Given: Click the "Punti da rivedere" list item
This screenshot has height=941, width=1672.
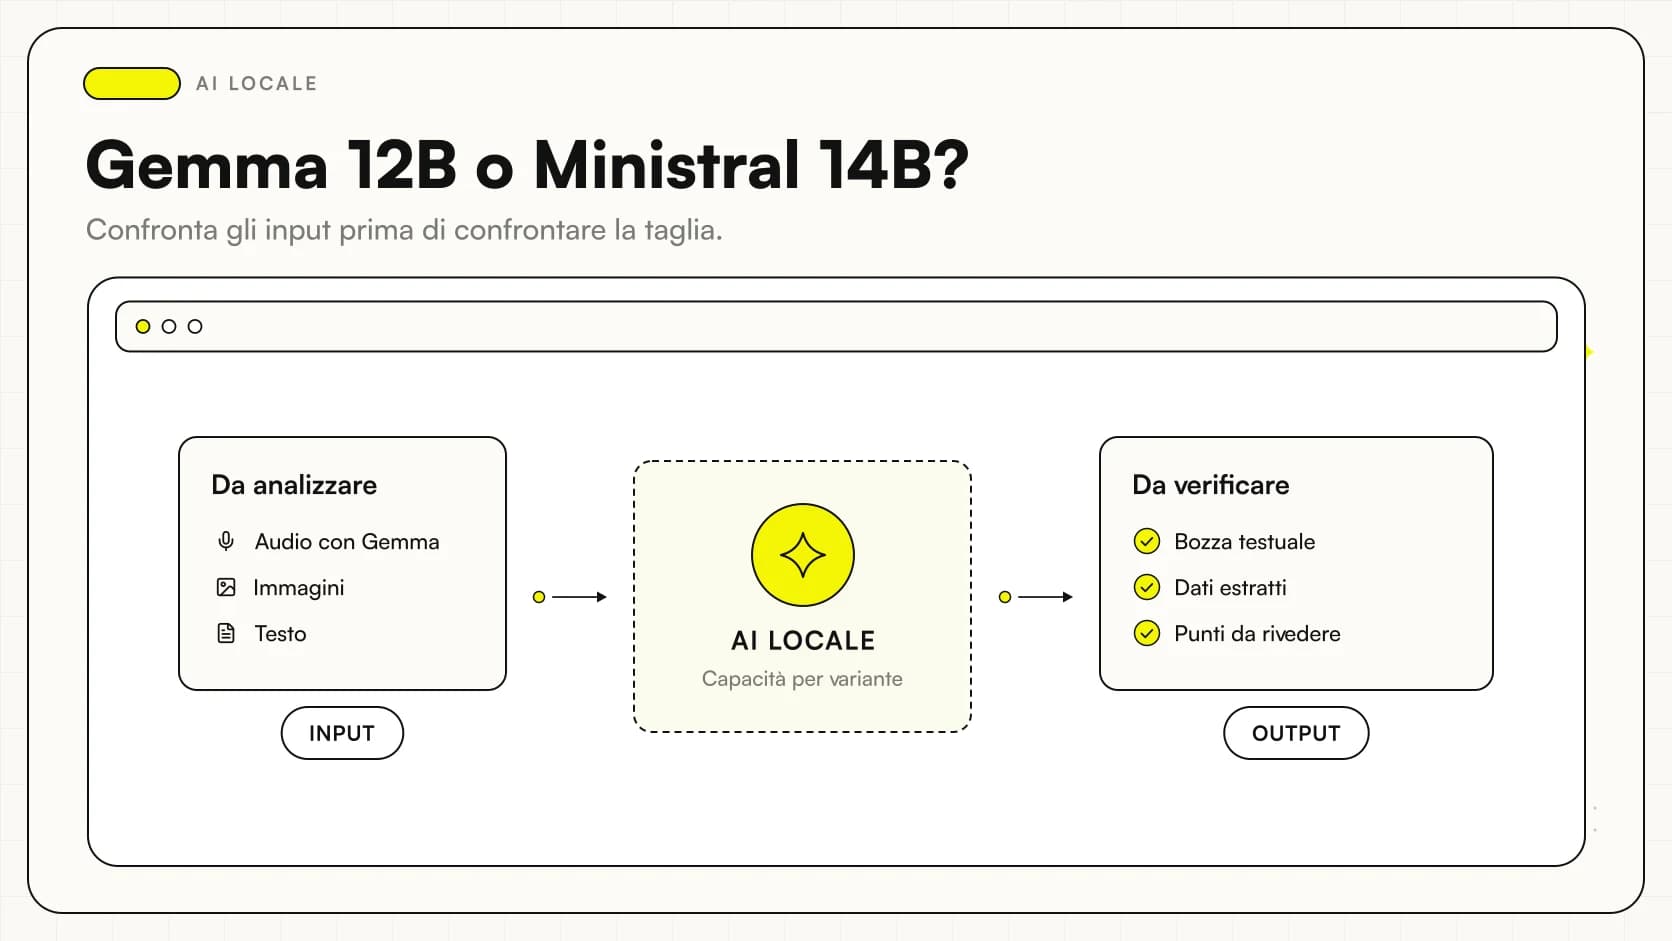Looking at the screenshot, I should (x=1257, y=633).
